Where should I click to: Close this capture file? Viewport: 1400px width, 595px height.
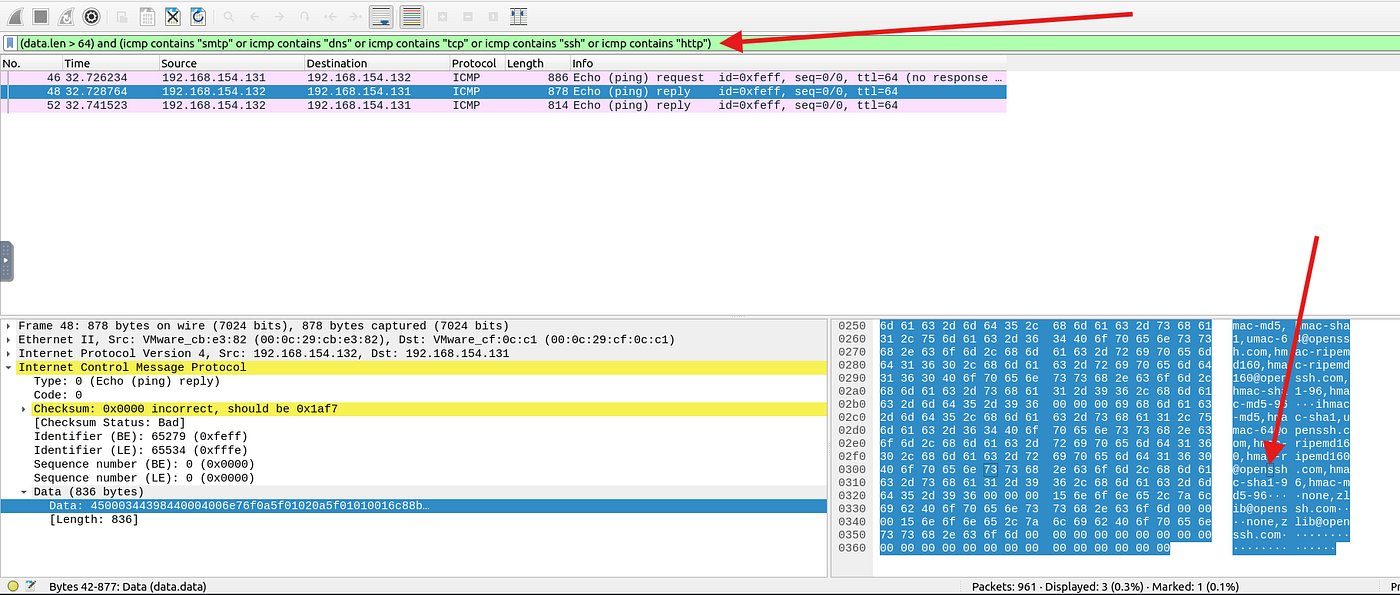172,16
